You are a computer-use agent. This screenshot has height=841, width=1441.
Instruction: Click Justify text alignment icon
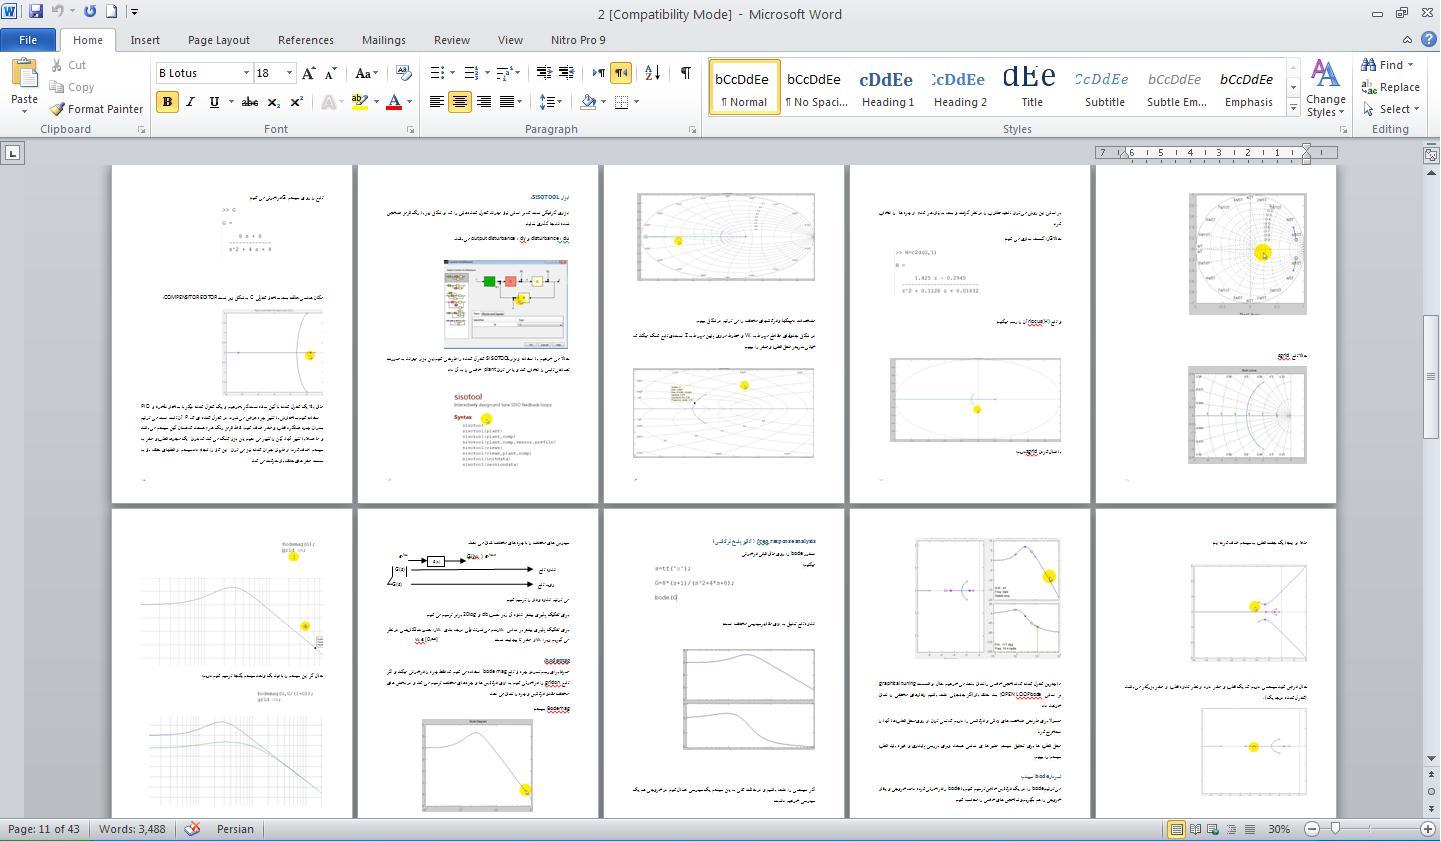click(x=507, y=102)
